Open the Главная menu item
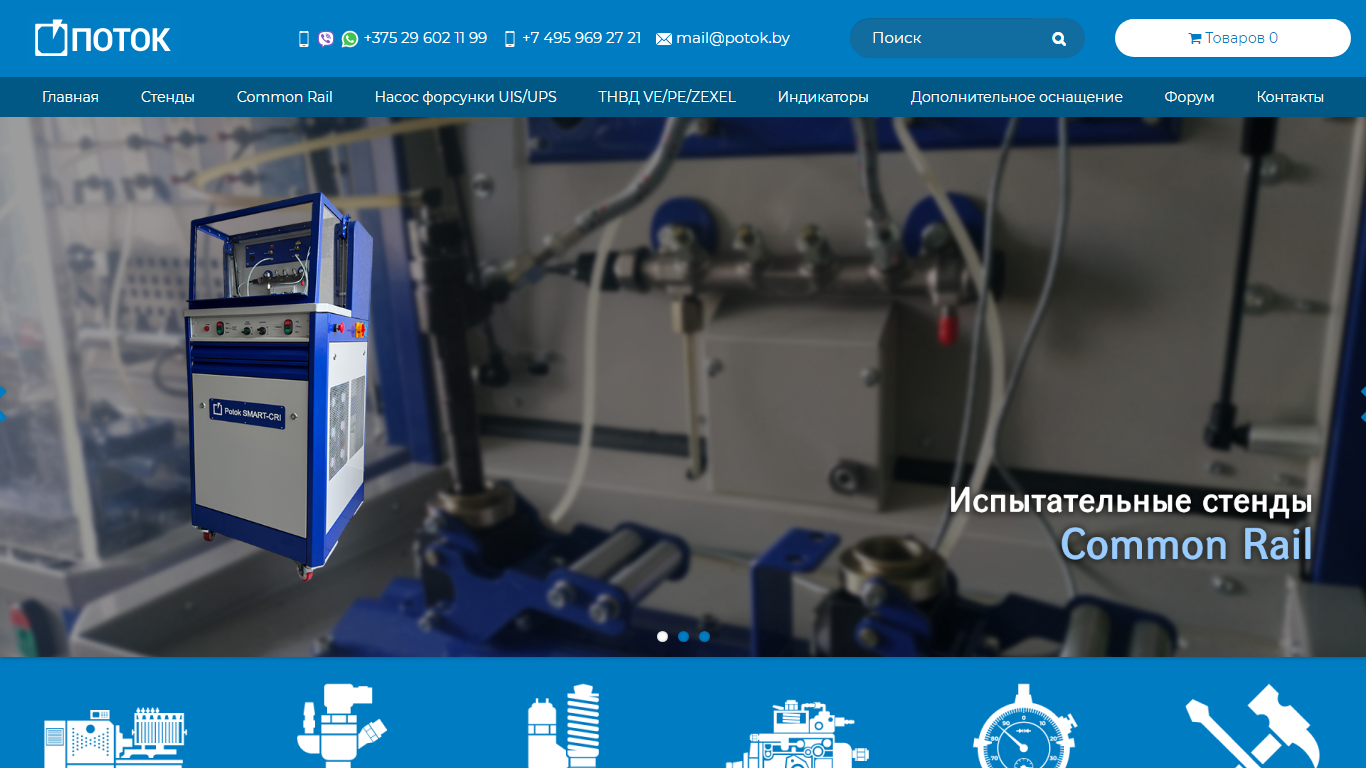The width and height of the screenshot is (1366, 768). point(70,97)
